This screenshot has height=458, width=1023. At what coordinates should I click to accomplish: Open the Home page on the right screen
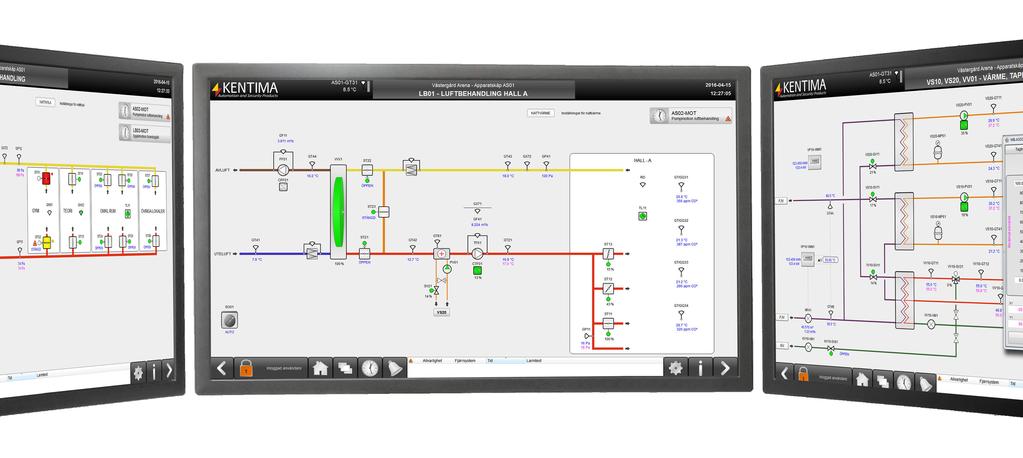pyautogui.click(x=863, y=378)
